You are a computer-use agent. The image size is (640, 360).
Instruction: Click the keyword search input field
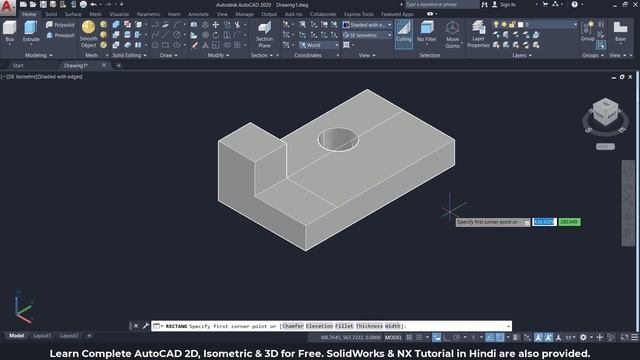[x=442, y=4]
